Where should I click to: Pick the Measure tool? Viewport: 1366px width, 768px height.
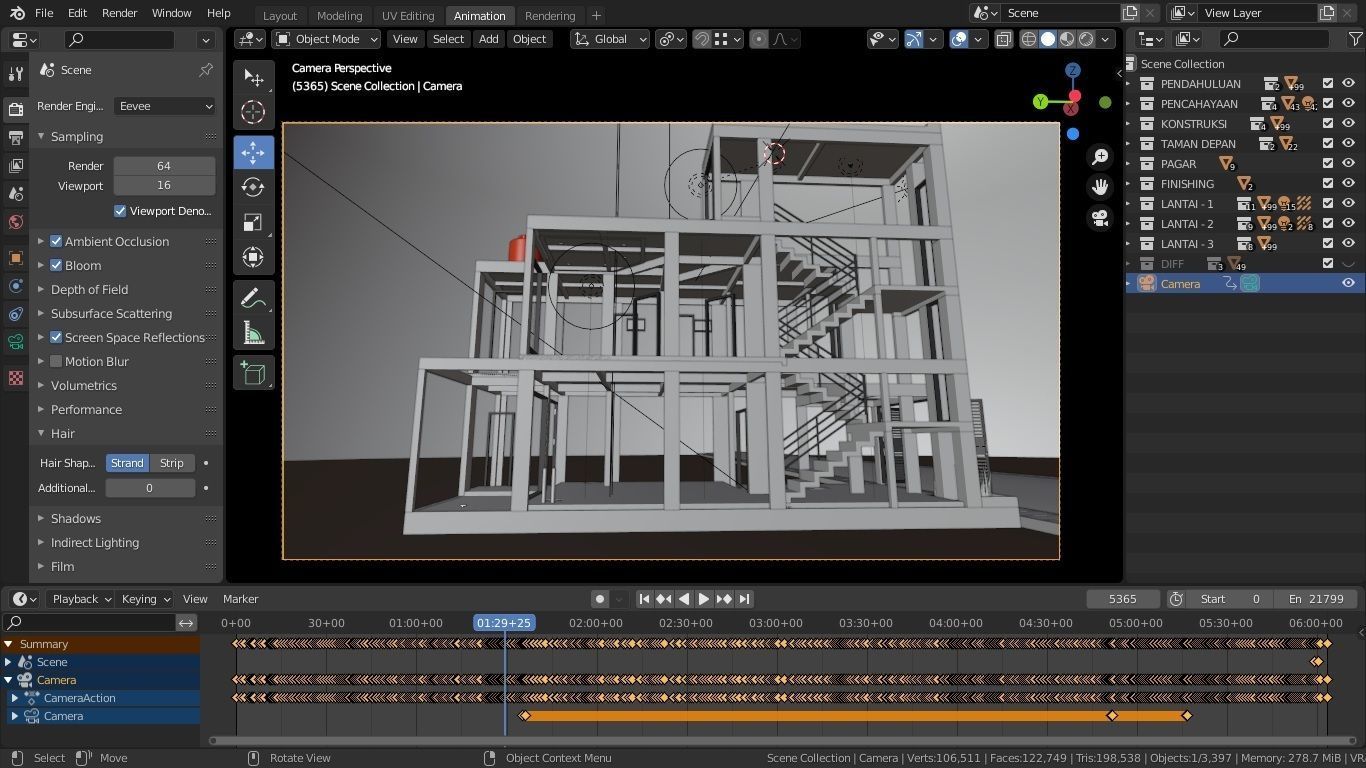[x=253, y=333]
